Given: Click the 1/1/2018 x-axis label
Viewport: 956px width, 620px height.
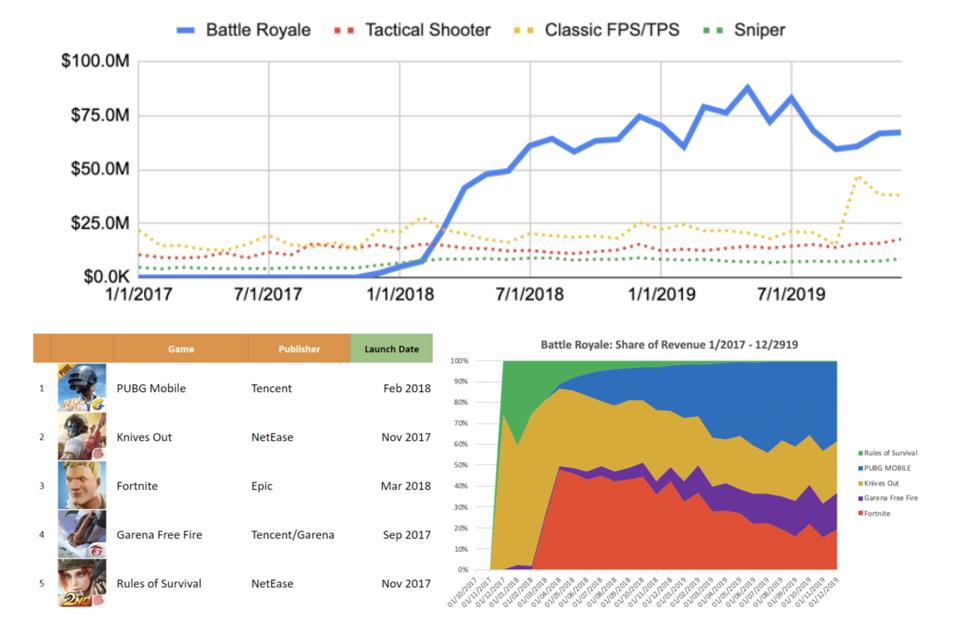Looking at the screenshot, I should coord(400,294).
